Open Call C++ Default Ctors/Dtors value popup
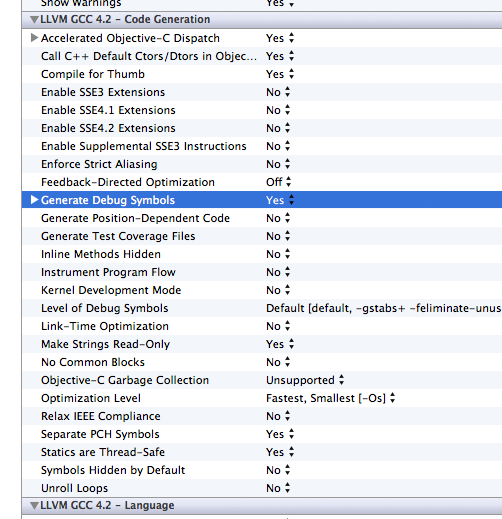 point(280,56)
